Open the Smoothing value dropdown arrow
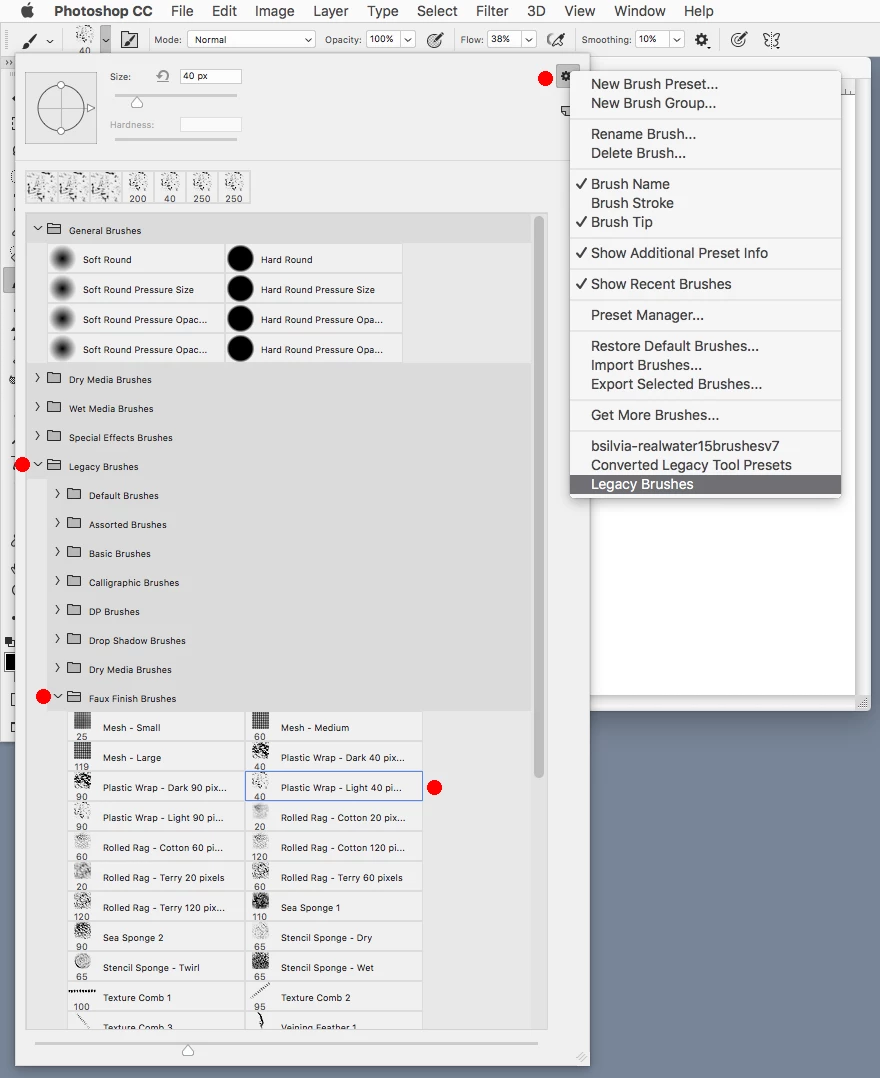 pyautogui.click(x=676, y=40)
